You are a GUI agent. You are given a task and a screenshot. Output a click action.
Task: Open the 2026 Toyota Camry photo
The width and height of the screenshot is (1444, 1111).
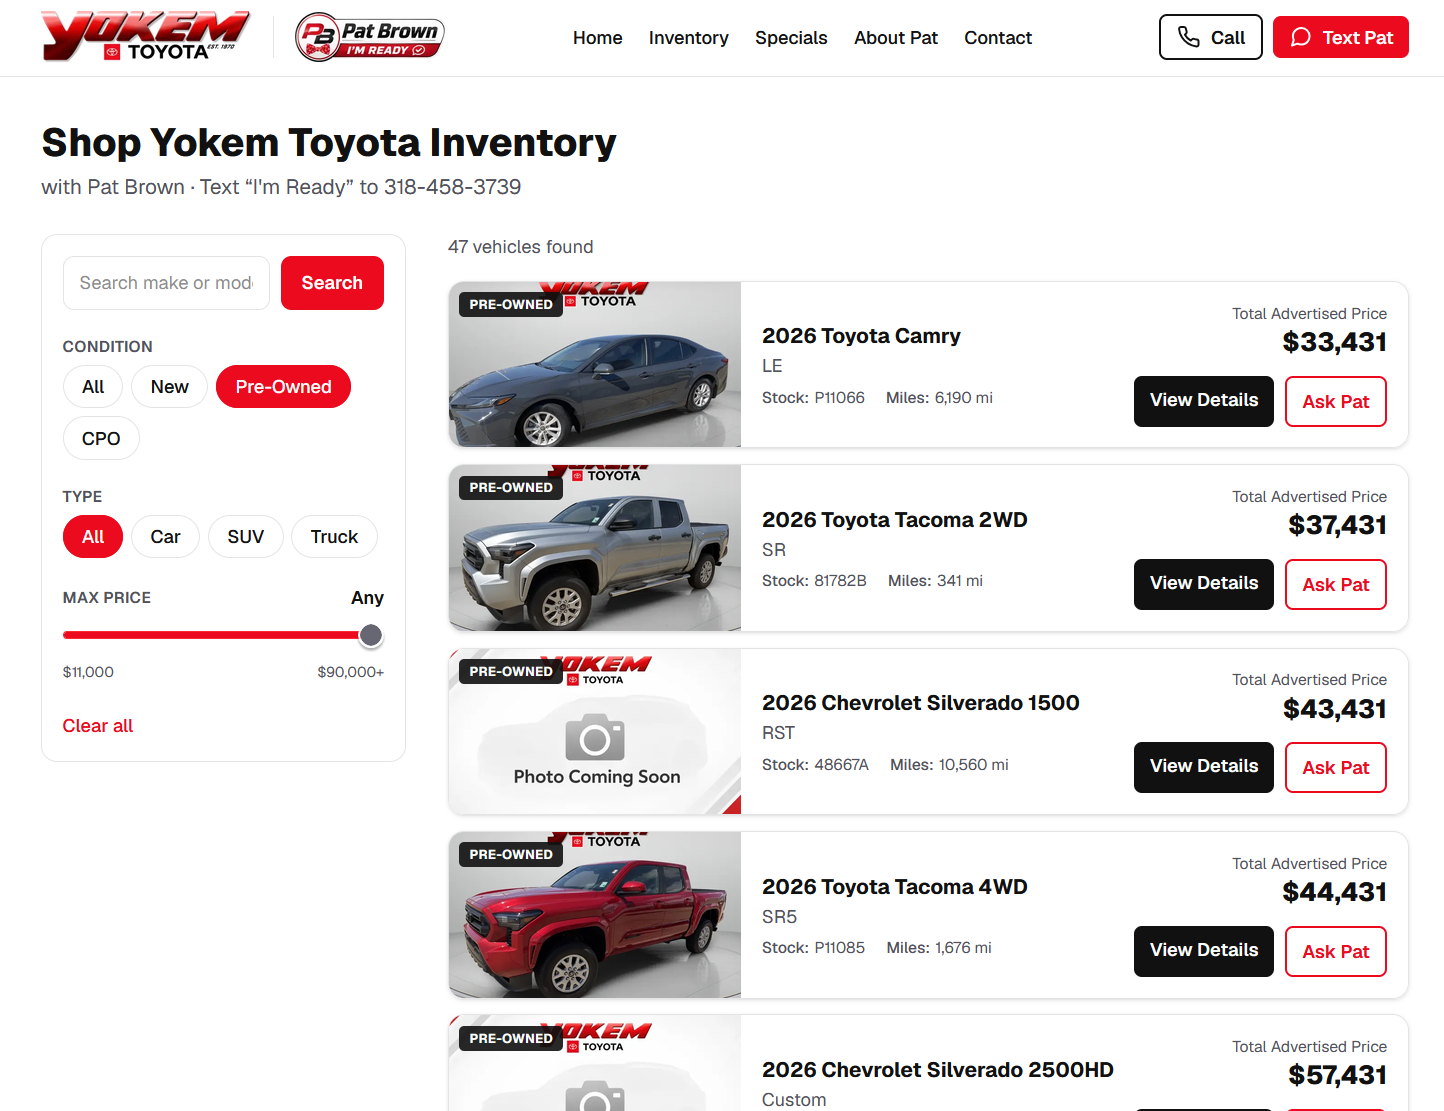click(x=595, y=364)
